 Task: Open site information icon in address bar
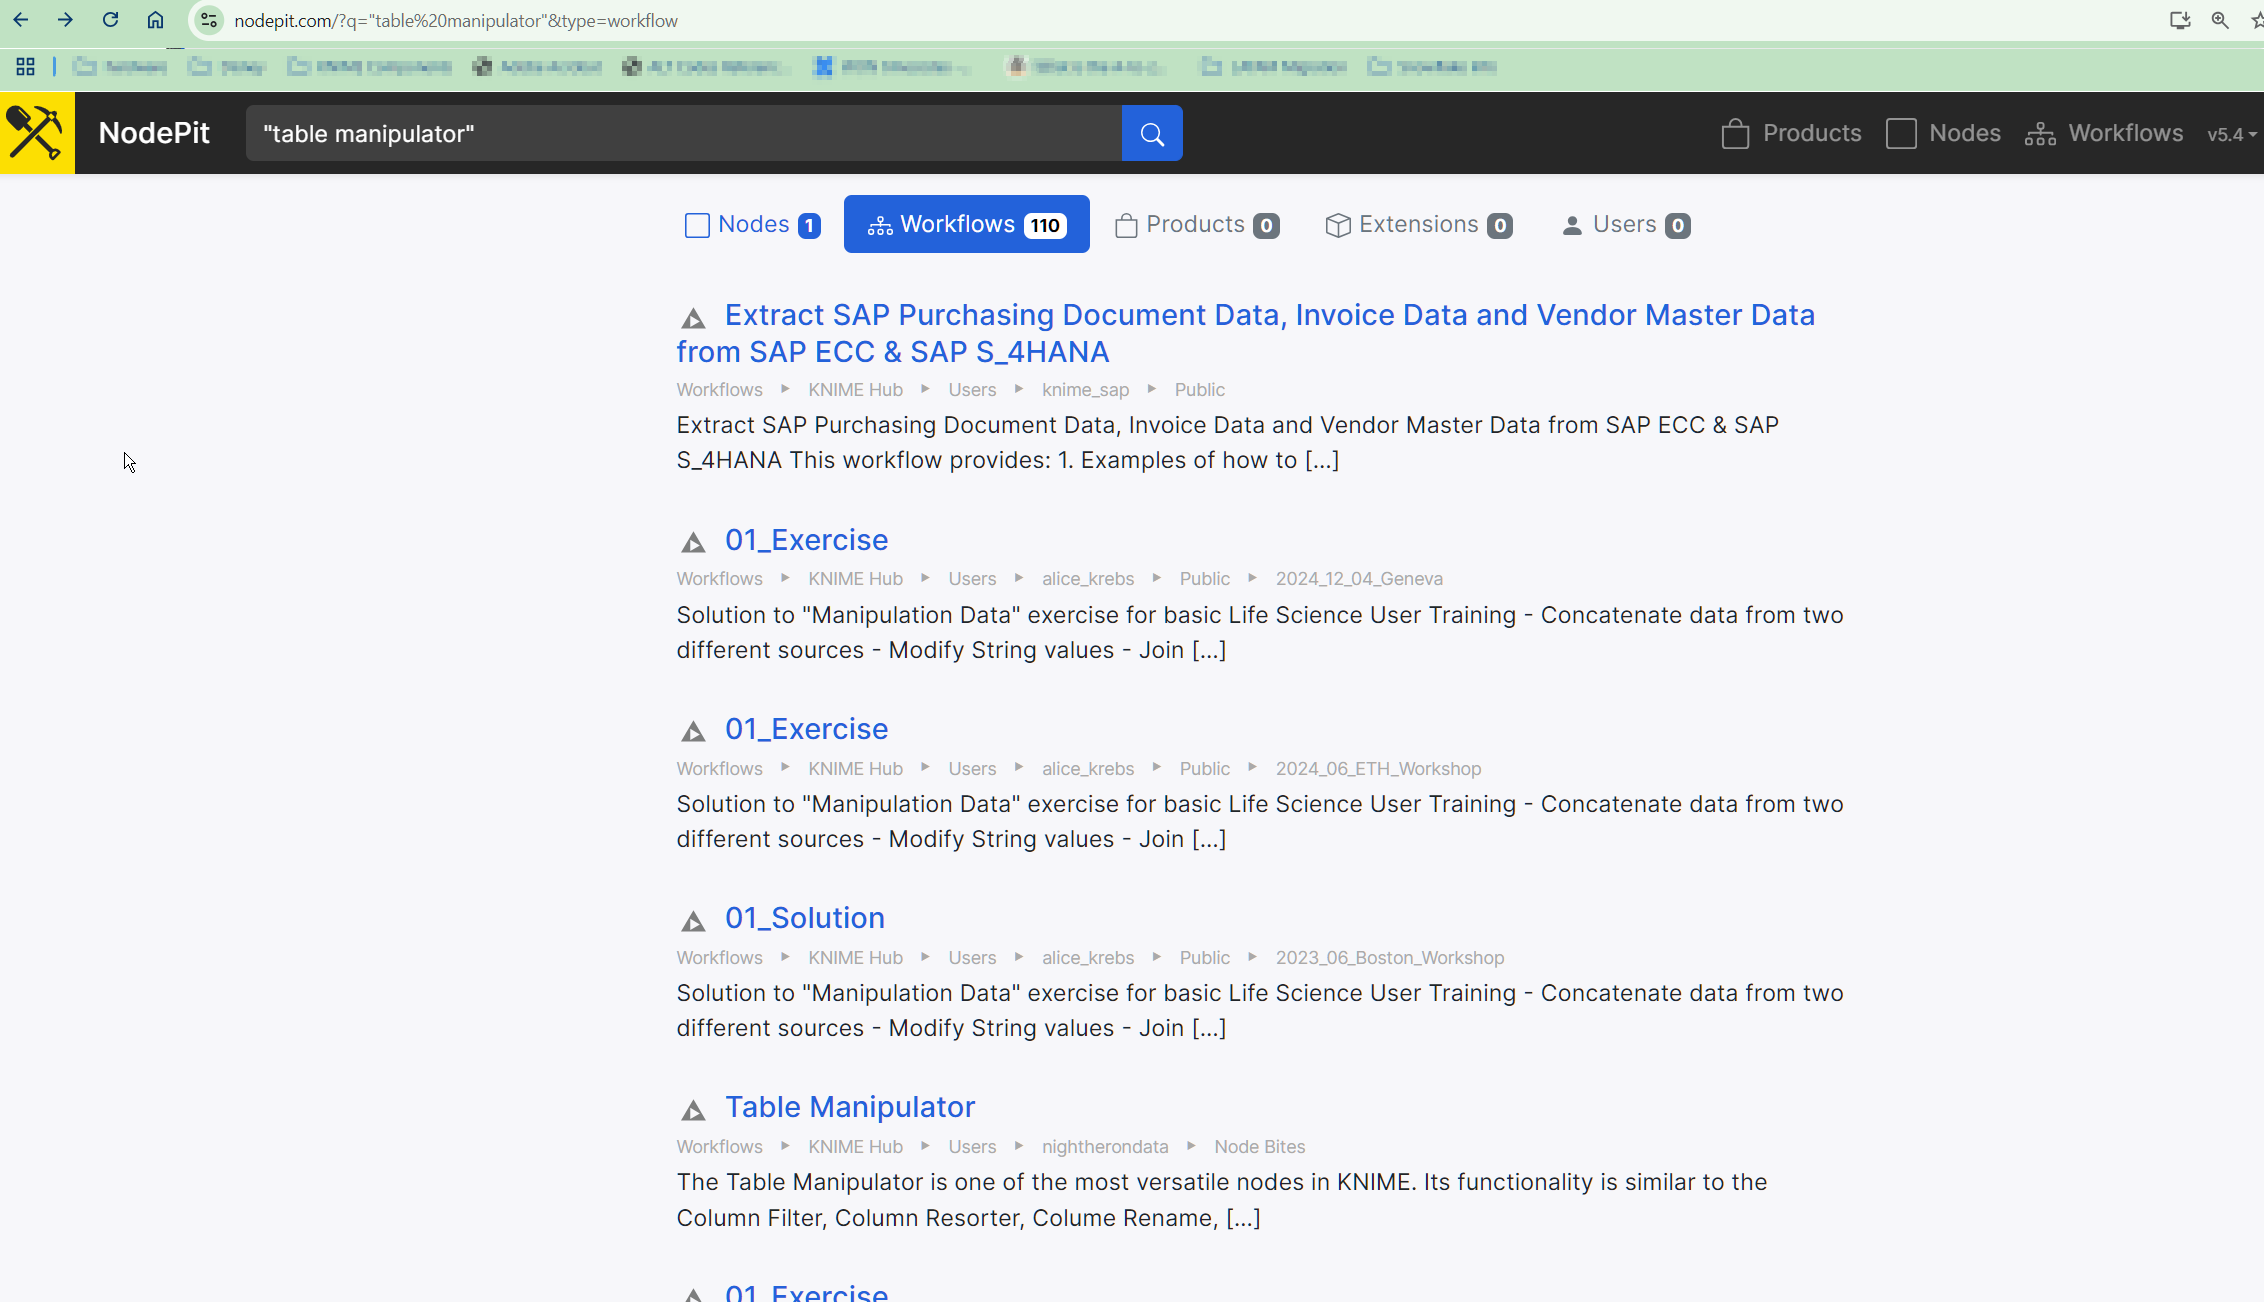pyautogui.click(x=208, y=20)
